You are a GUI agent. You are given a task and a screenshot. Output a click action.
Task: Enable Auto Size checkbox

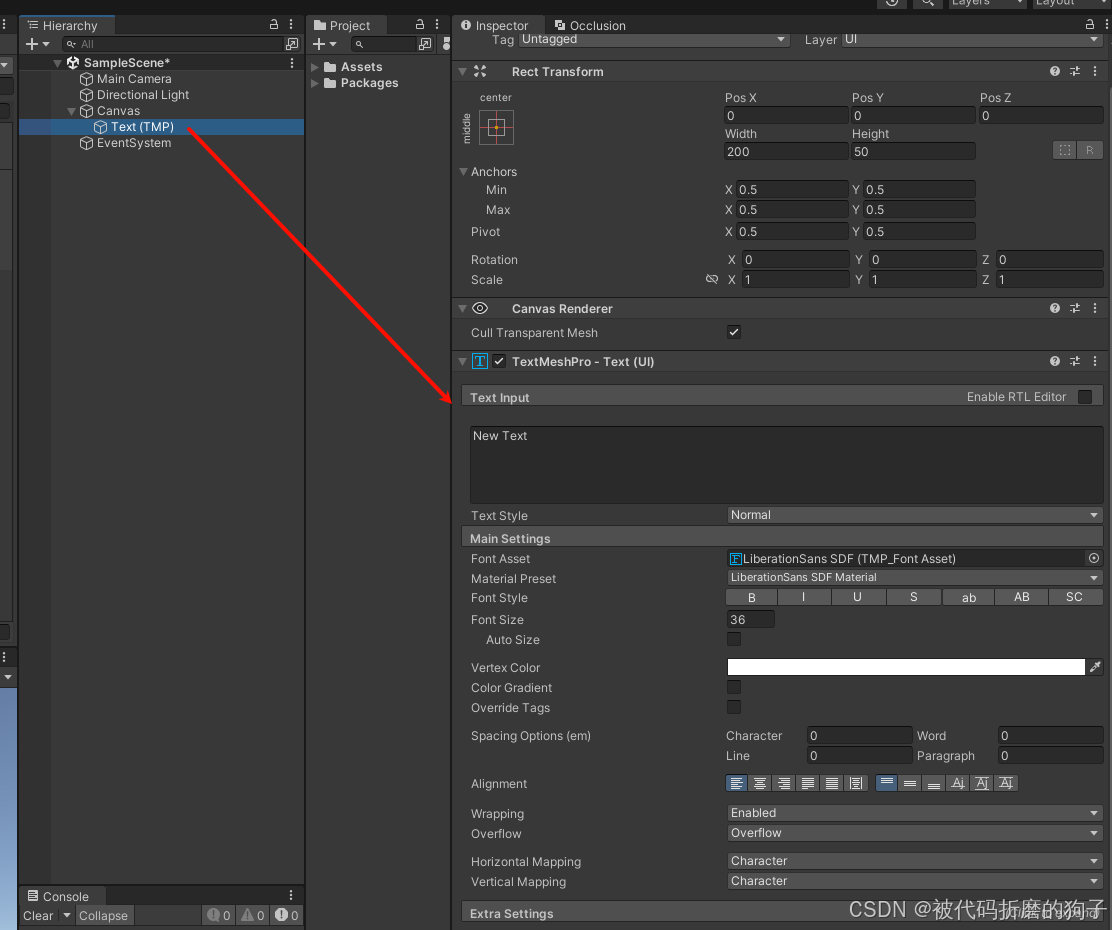[x=734, y=639]
